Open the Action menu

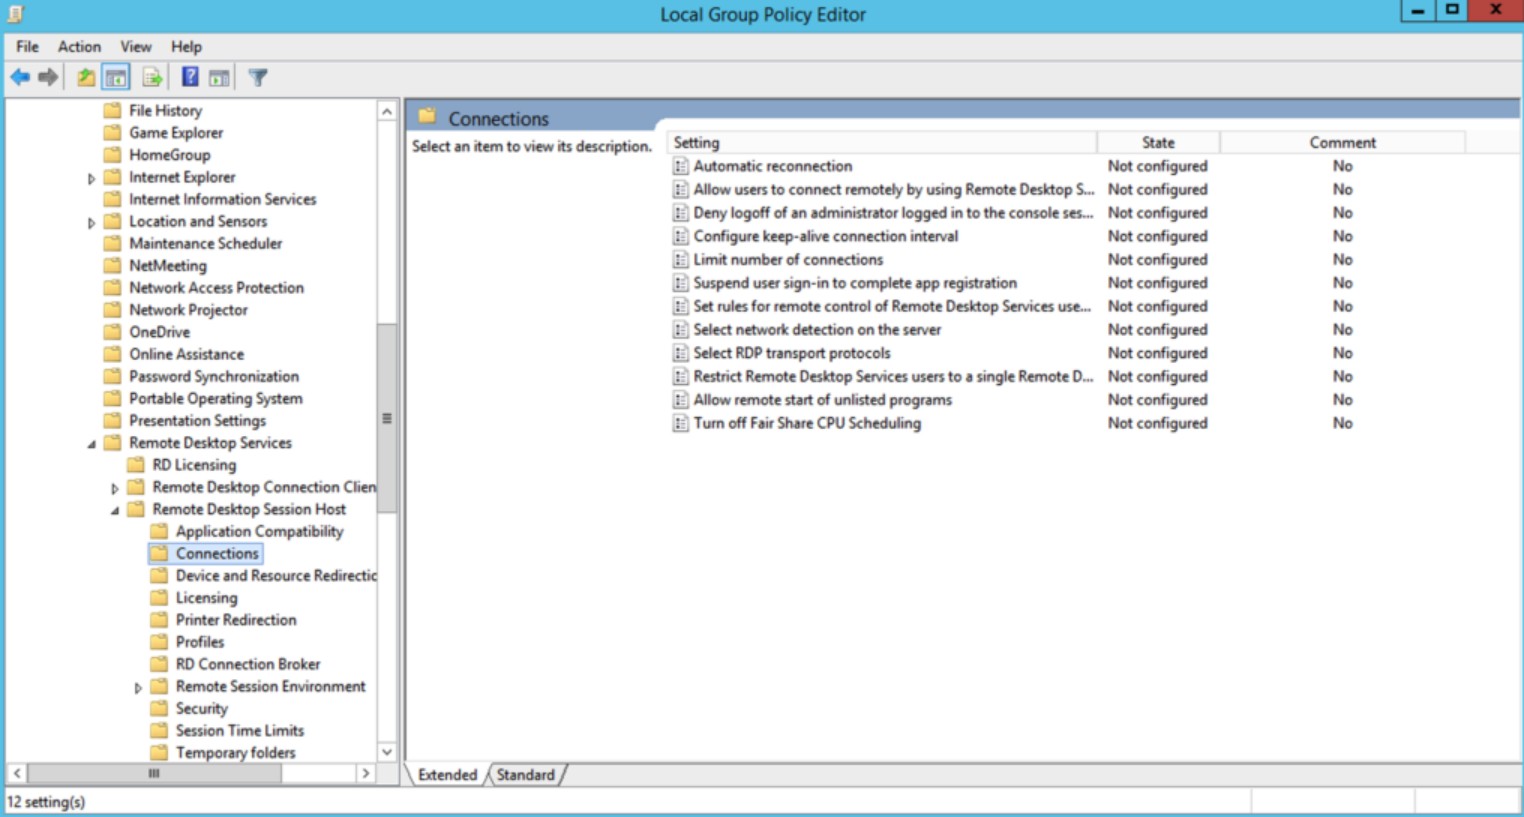coord(79,46)
